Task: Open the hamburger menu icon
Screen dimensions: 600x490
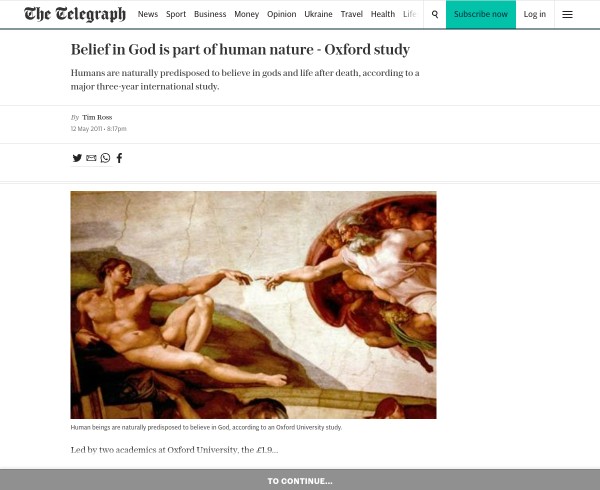Action: [567, 15]
